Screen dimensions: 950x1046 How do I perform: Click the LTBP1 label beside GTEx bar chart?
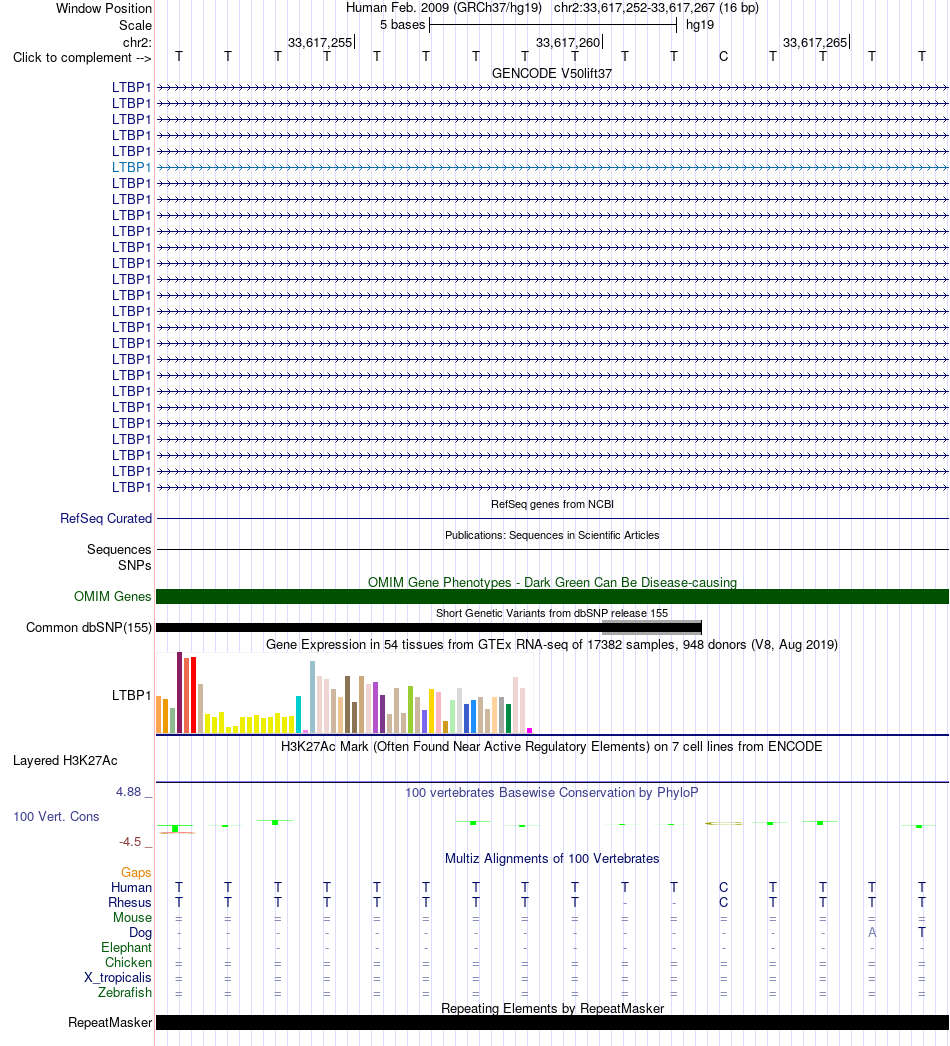[131, 695]
